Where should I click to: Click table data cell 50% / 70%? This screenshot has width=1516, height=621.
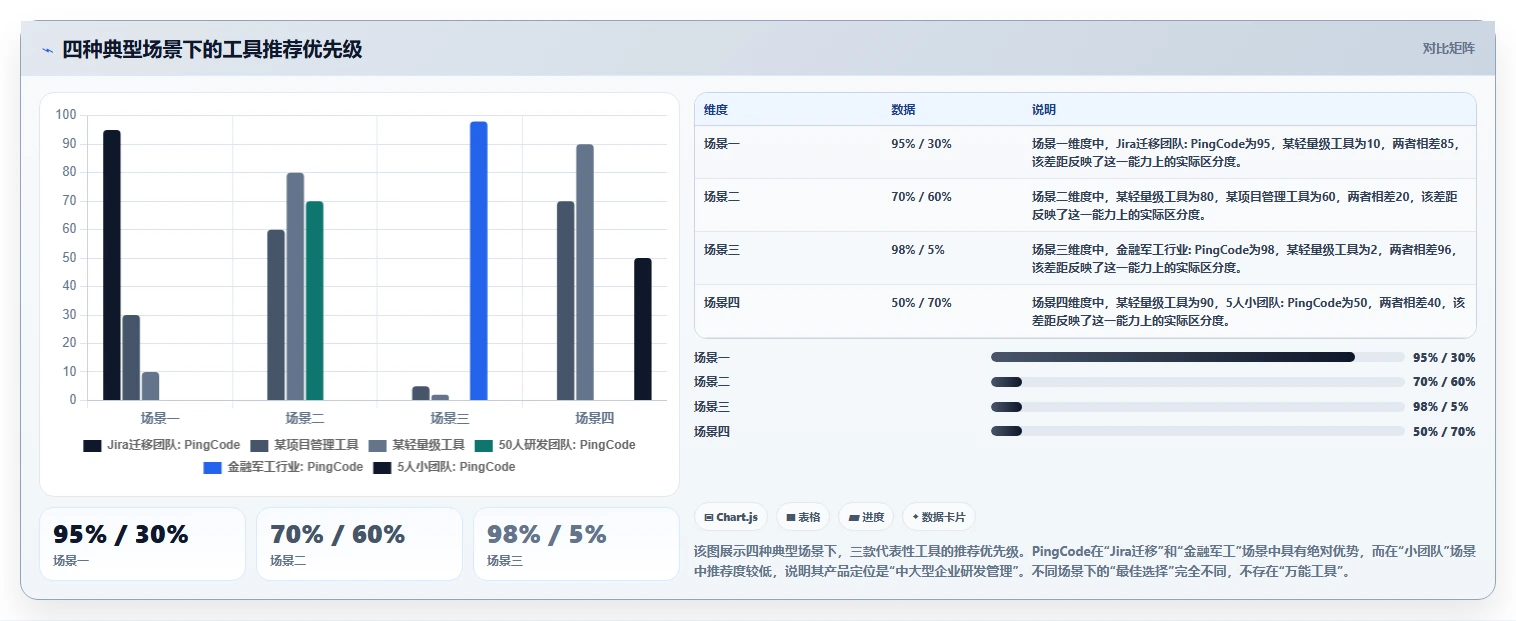921,303
